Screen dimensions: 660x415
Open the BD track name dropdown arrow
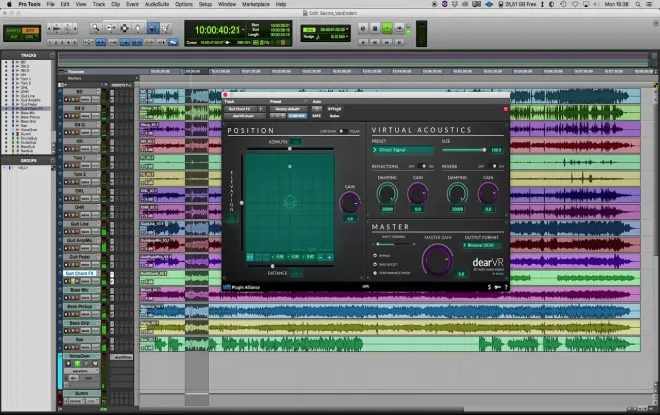[x=99, y=91]
